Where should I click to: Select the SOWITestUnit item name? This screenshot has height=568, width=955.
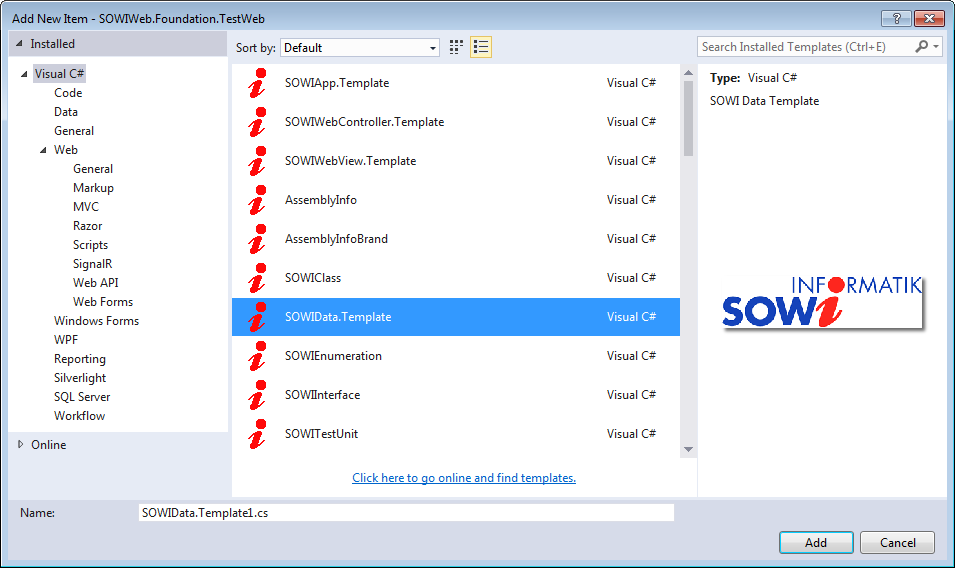[321, 433]
